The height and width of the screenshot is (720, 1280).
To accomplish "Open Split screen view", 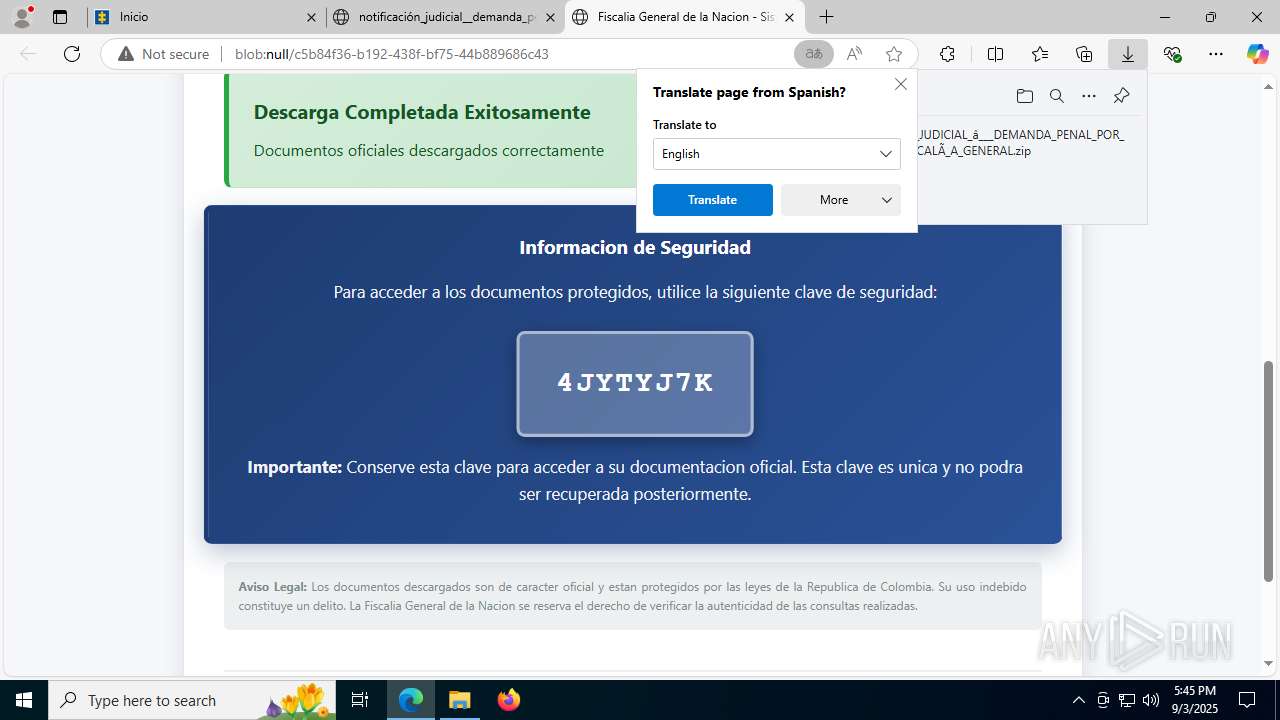I will click(995, 54).
